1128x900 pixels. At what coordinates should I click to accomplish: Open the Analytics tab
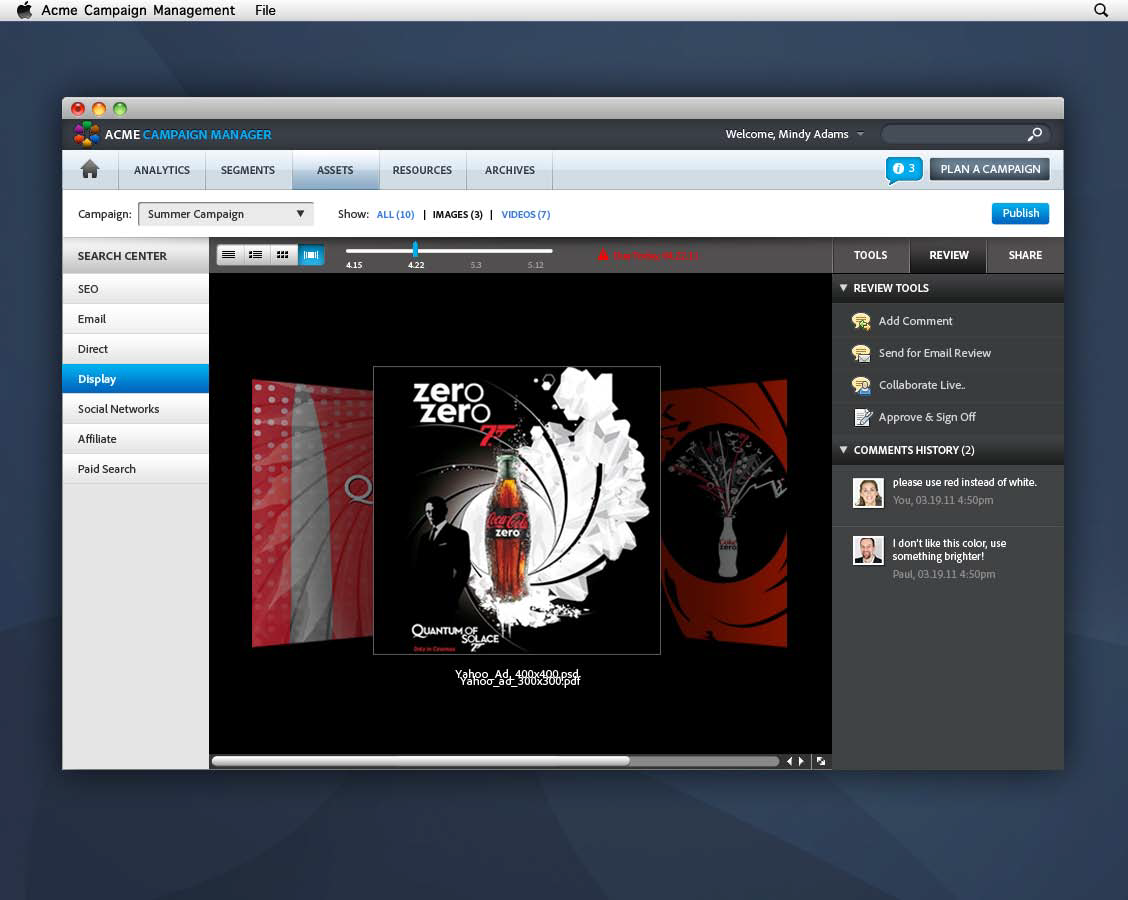point(162,170)
